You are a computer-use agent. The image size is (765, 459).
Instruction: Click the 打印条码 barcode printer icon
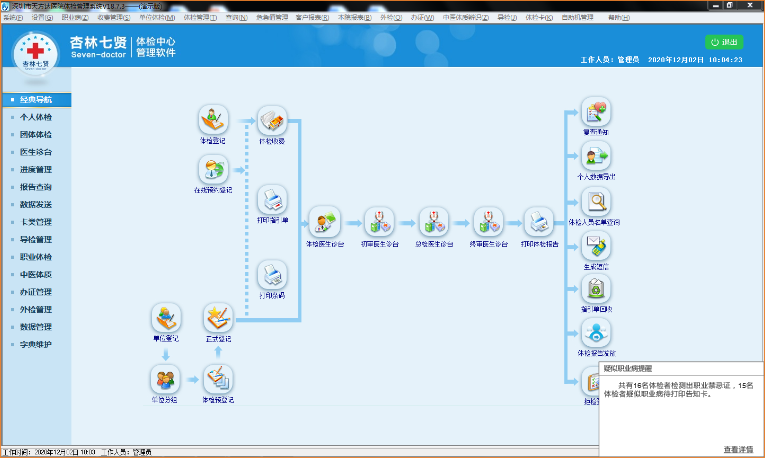pyautogui.click(x=272, y=275)
